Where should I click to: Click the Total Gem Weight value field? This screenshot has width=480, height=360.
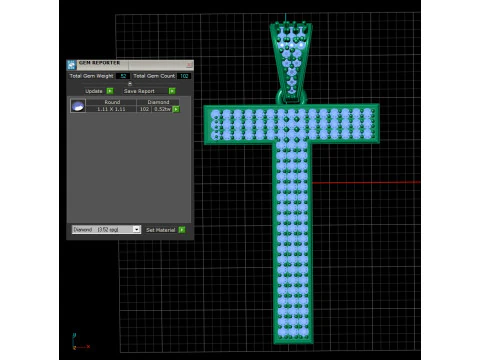click(123, 76)
